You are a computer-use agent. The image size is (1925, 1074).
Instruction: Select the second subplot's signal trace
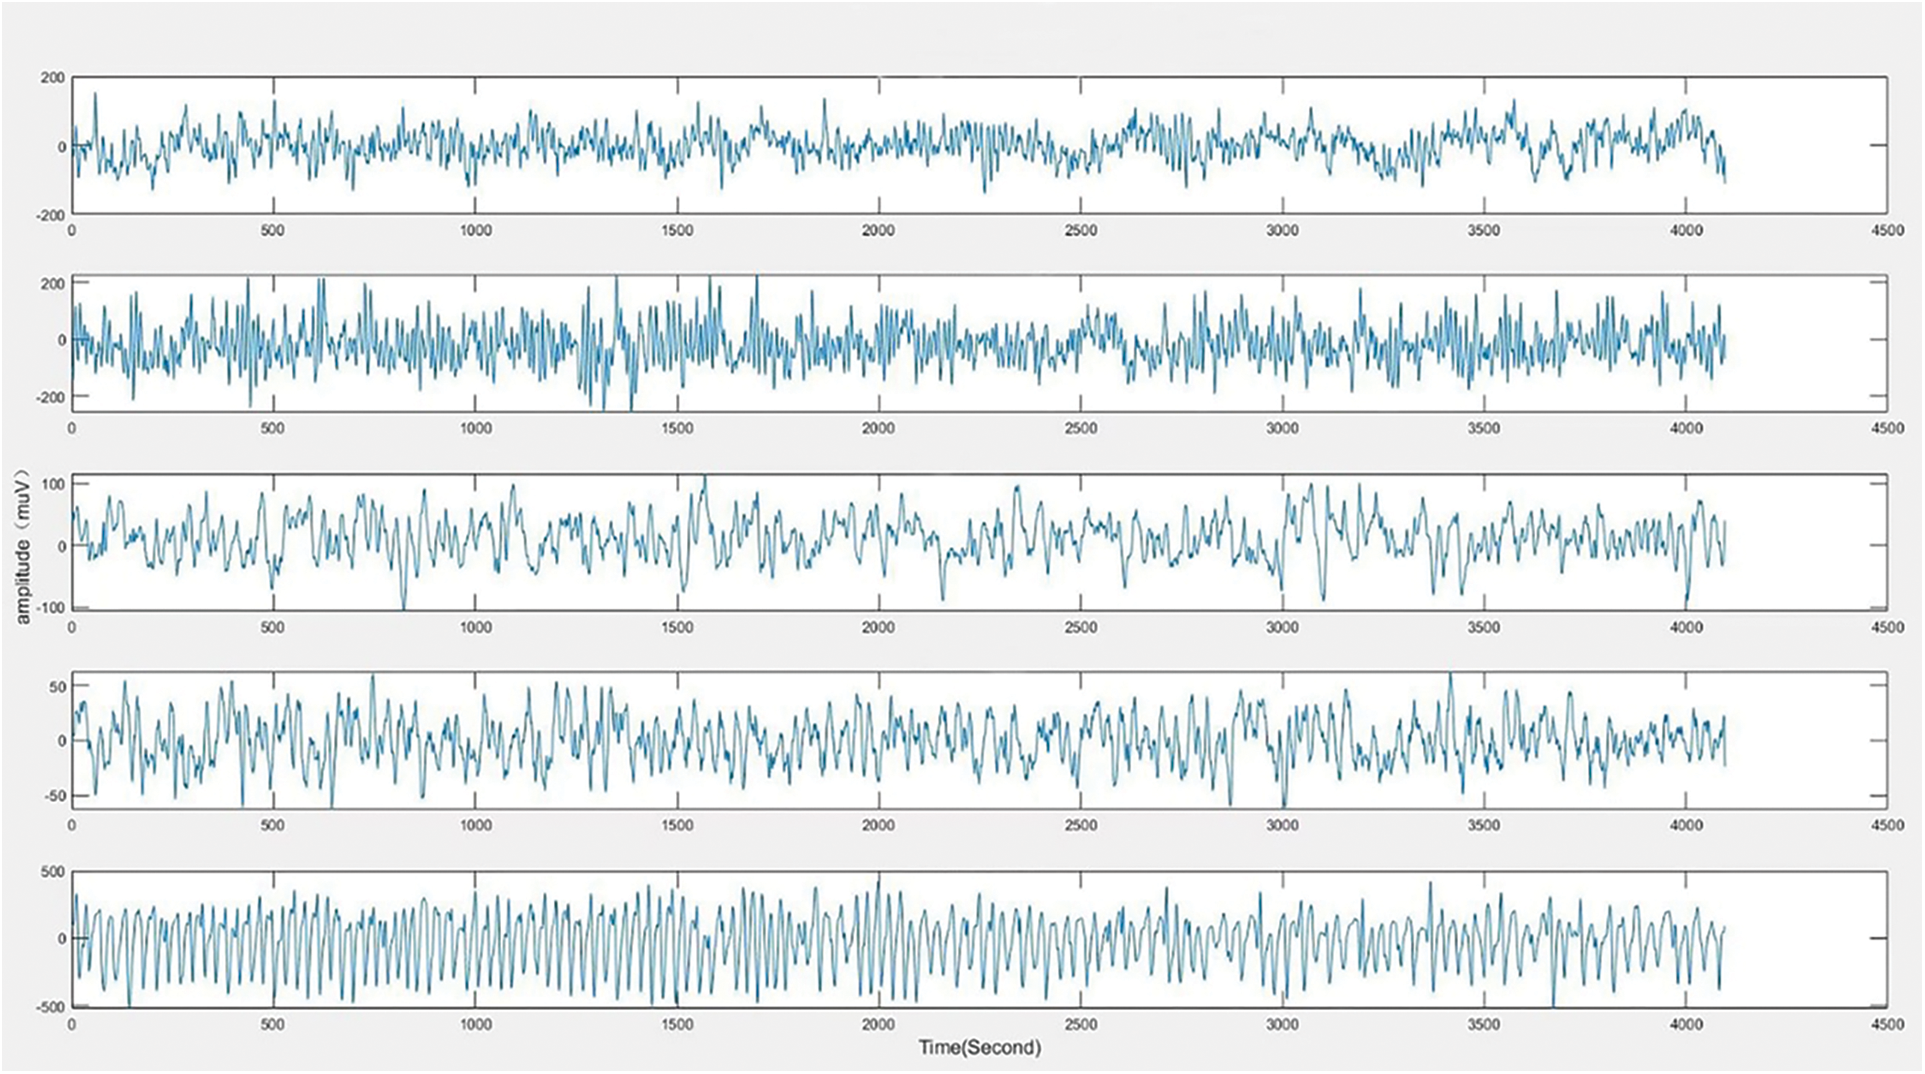pyautogui.click(x=900, y=340)
